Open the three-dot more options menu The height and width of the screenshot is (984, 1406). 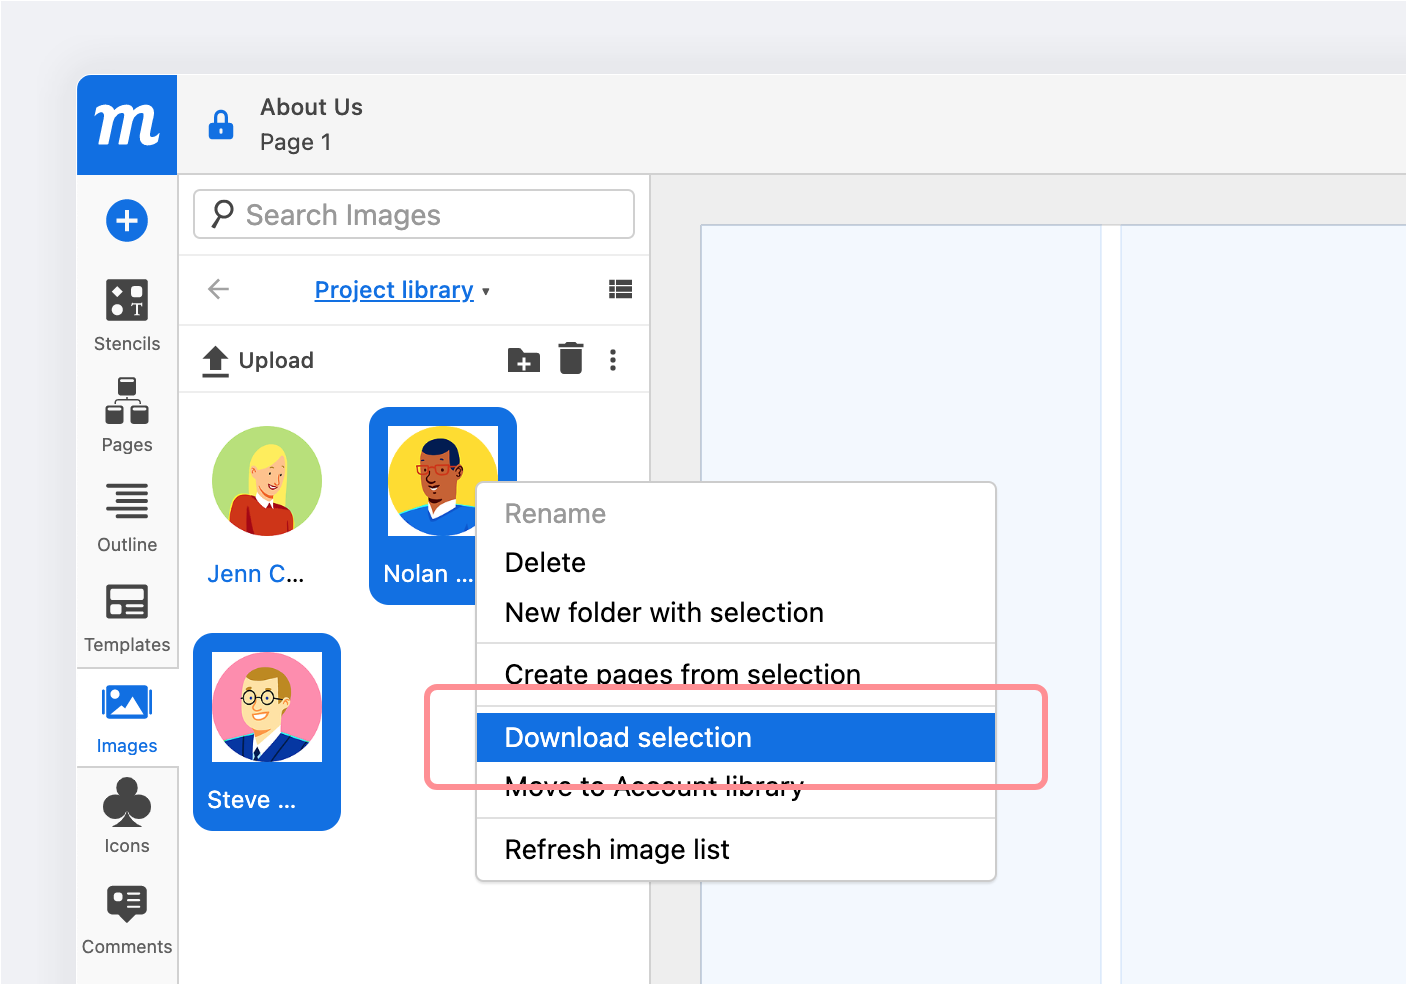613,360
